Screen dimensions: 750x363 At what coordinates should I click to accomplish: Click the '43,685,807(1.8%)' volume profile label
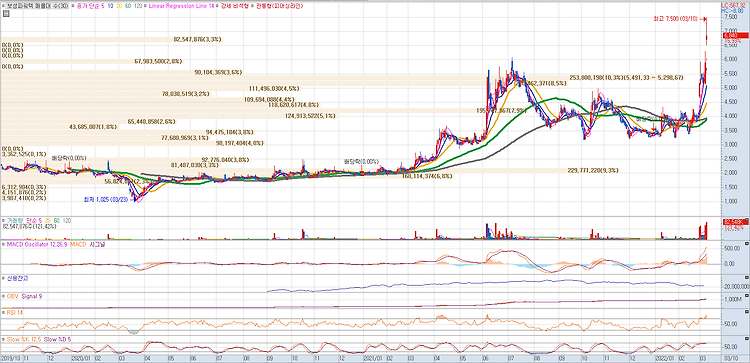[x=93, y=127]
